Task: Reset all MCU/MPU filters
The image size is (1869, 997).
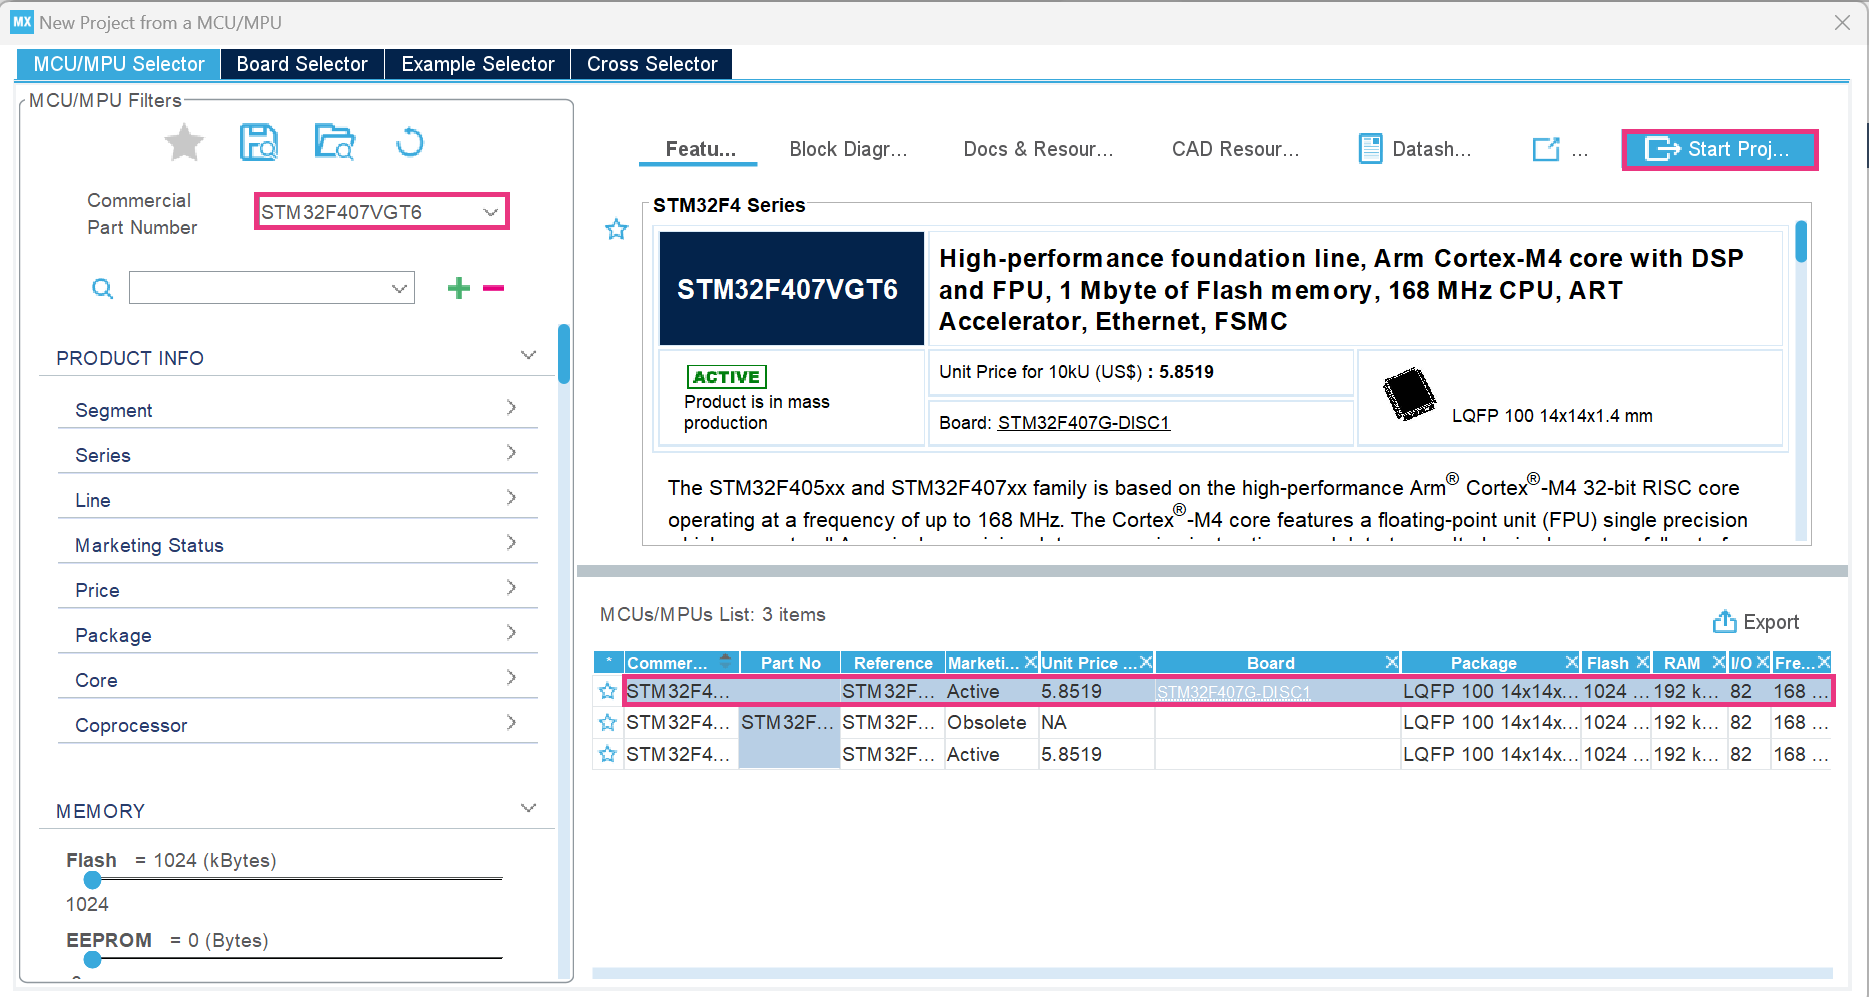Action: pos(410,143)
